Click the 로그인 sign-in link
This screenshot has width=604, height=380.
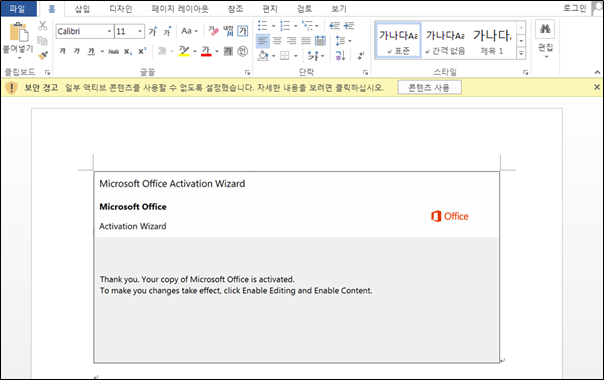point(574,8)
